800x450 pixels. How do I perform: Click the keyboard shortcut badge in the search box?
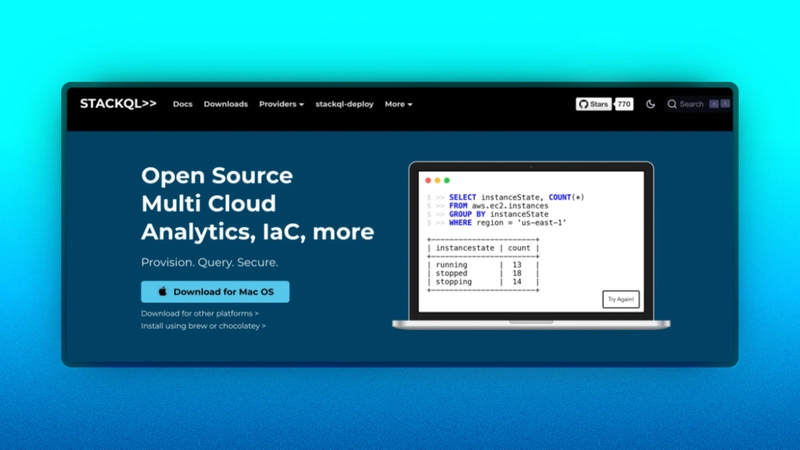[719, 104]
